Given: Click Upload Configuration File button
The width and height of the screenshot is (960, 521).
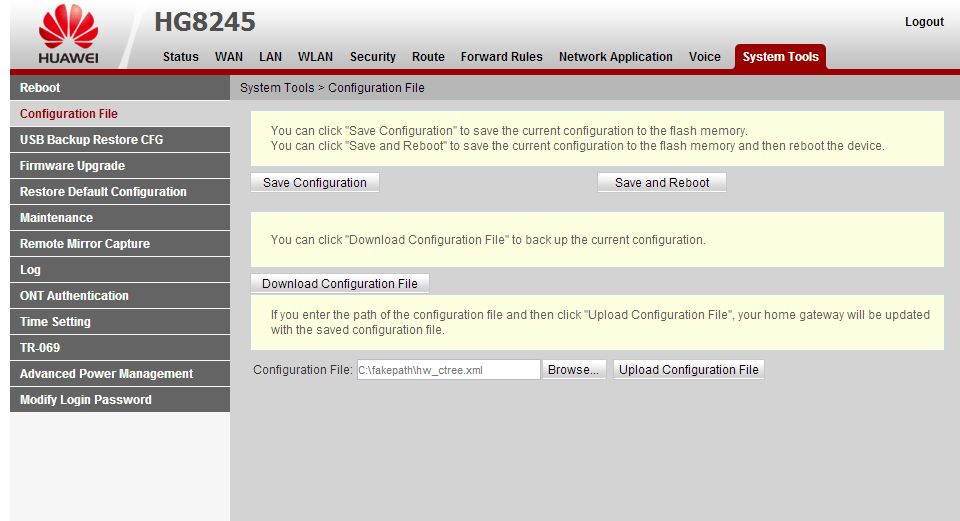Looking at the screenshot, I should (689, 370).
